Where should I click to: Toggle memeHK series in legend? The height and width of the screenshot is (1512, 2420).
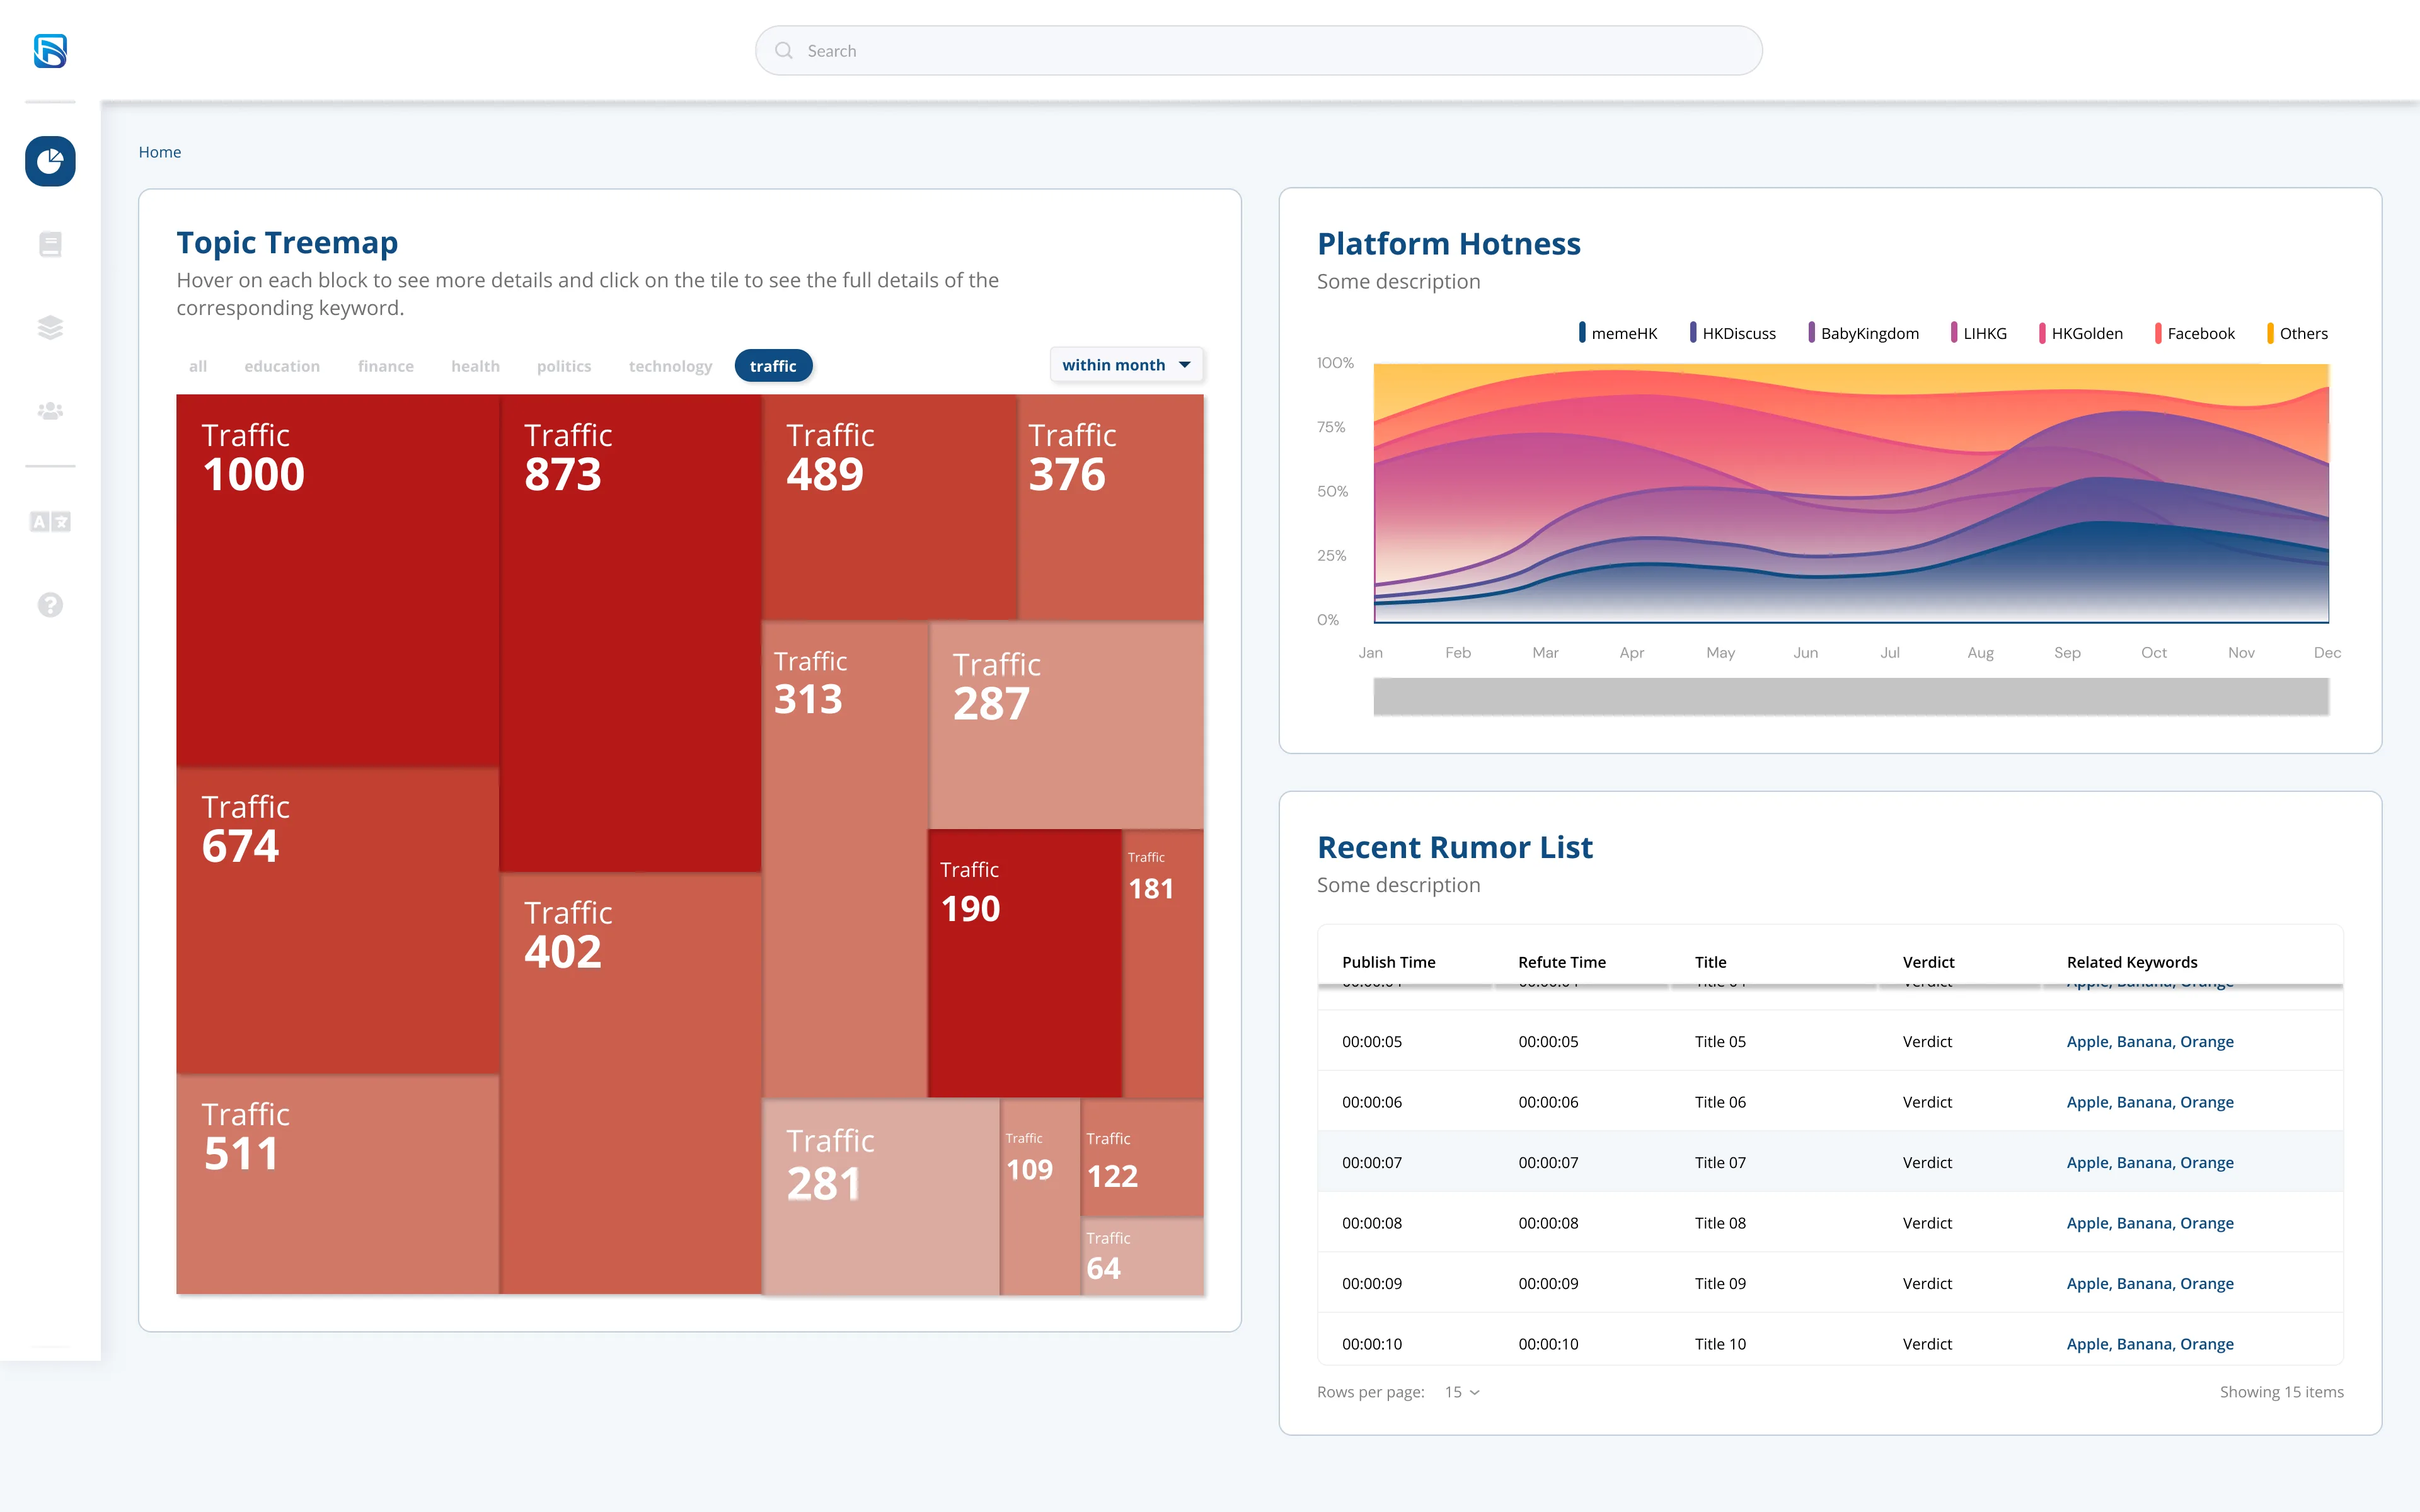click(1618, 333)
